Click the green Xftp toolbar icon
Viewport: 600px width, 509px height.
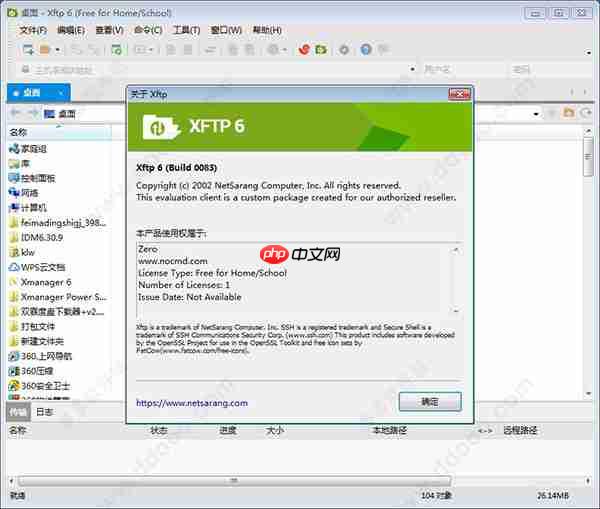pyautogui.click(x=321, y=49)
